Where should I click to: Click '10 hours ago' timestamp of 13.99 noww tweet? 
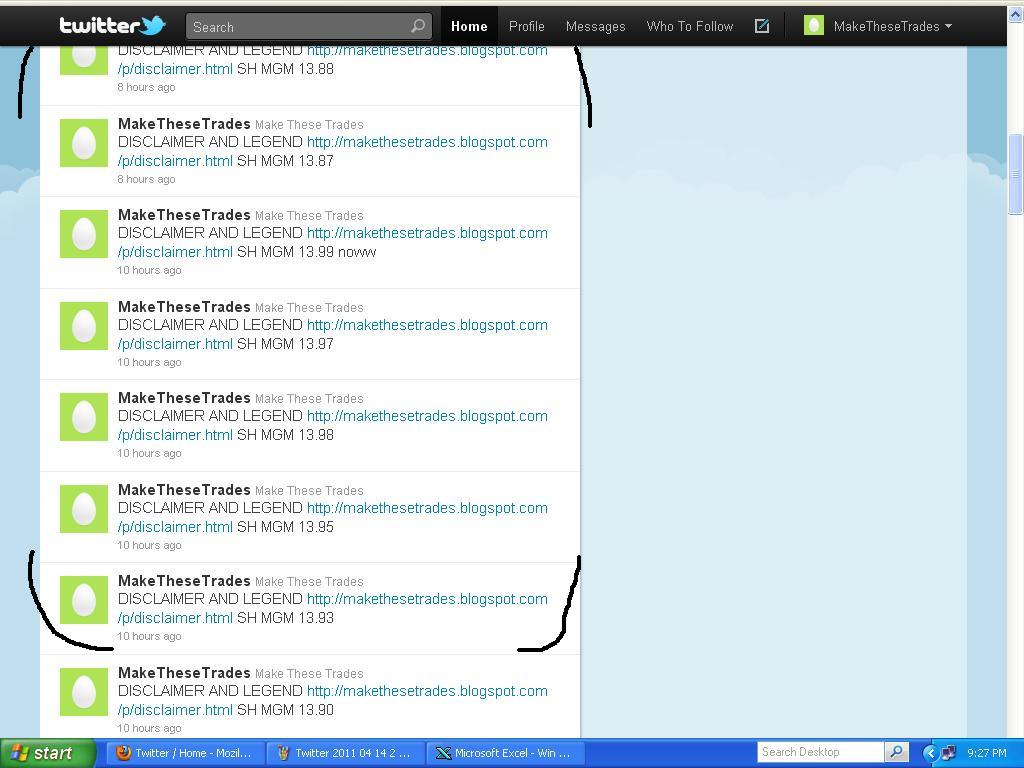[150, 270]
